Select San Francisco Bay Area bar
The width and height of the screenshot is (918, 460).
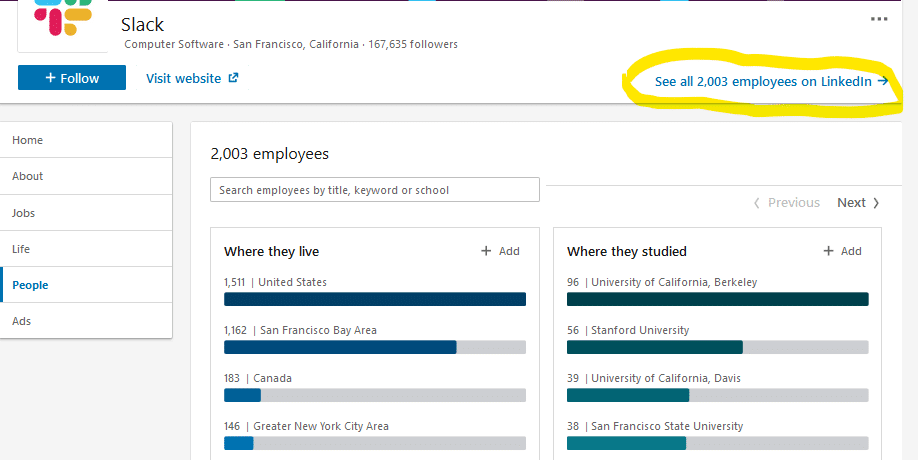375,347
